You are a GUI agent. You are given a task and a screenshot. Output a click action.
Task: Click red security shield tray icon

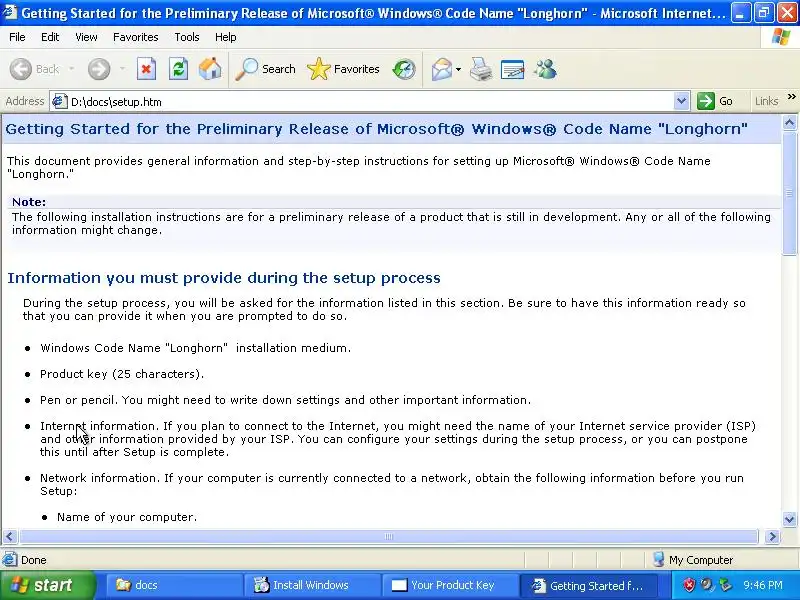coord(689,585)
